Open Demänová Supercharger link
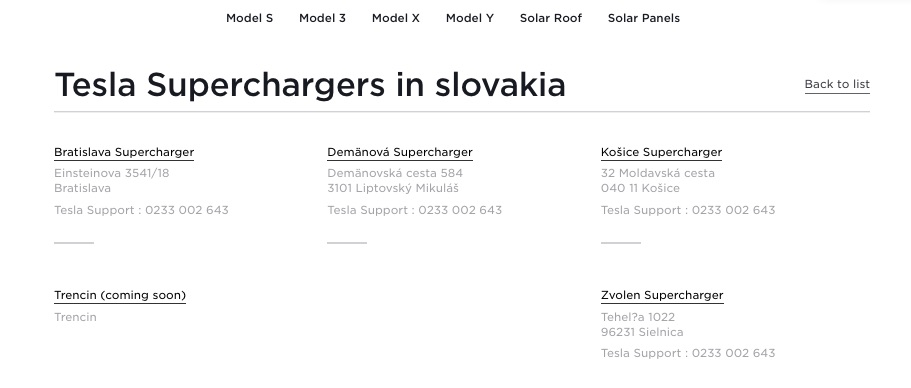 pyautogui.click(x=400, y=152)
